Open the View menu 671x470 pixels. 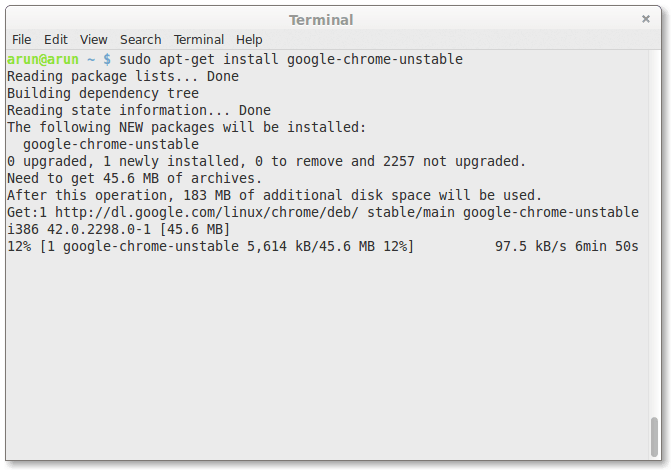point(94,39)
